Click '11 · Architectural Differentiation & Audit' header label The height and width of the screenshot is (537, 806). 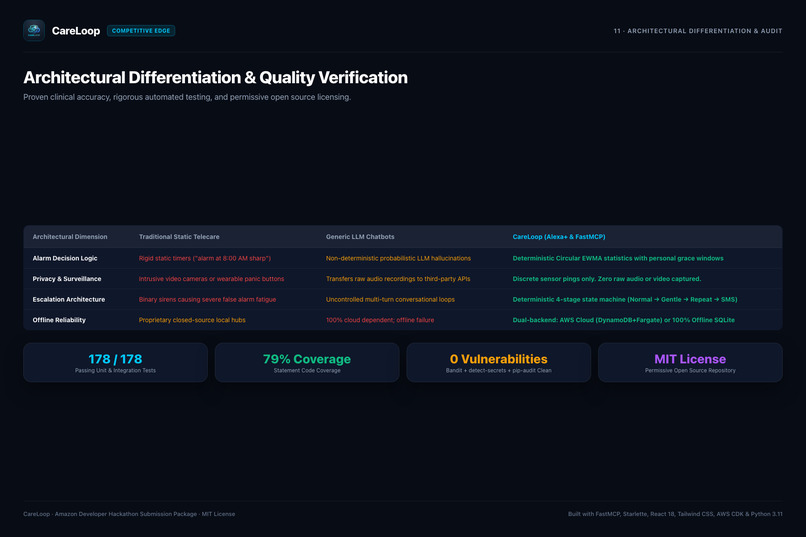click(698, 31)
